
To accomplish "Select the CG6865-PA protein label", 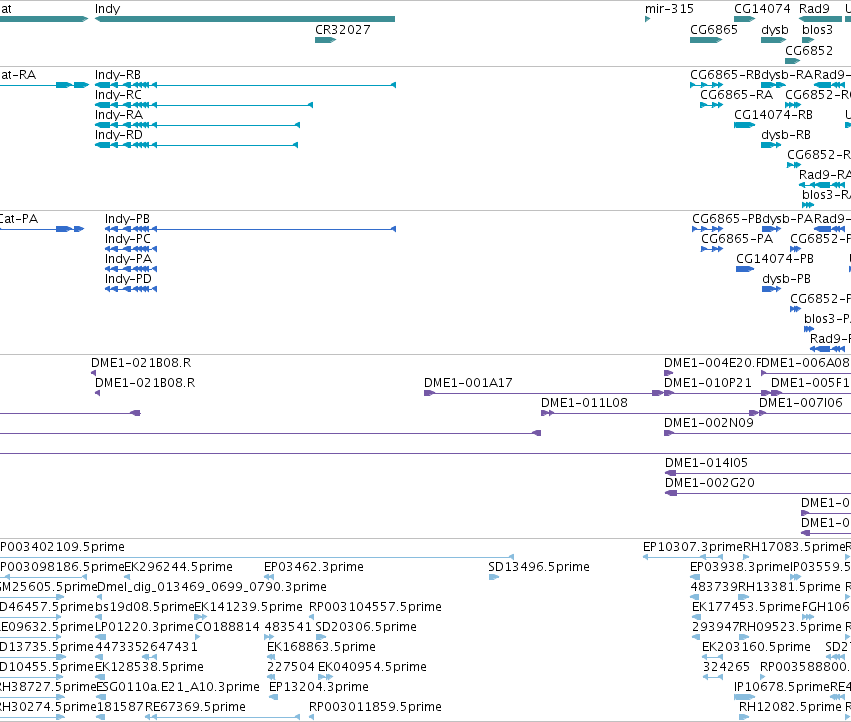I will point(737,239).
